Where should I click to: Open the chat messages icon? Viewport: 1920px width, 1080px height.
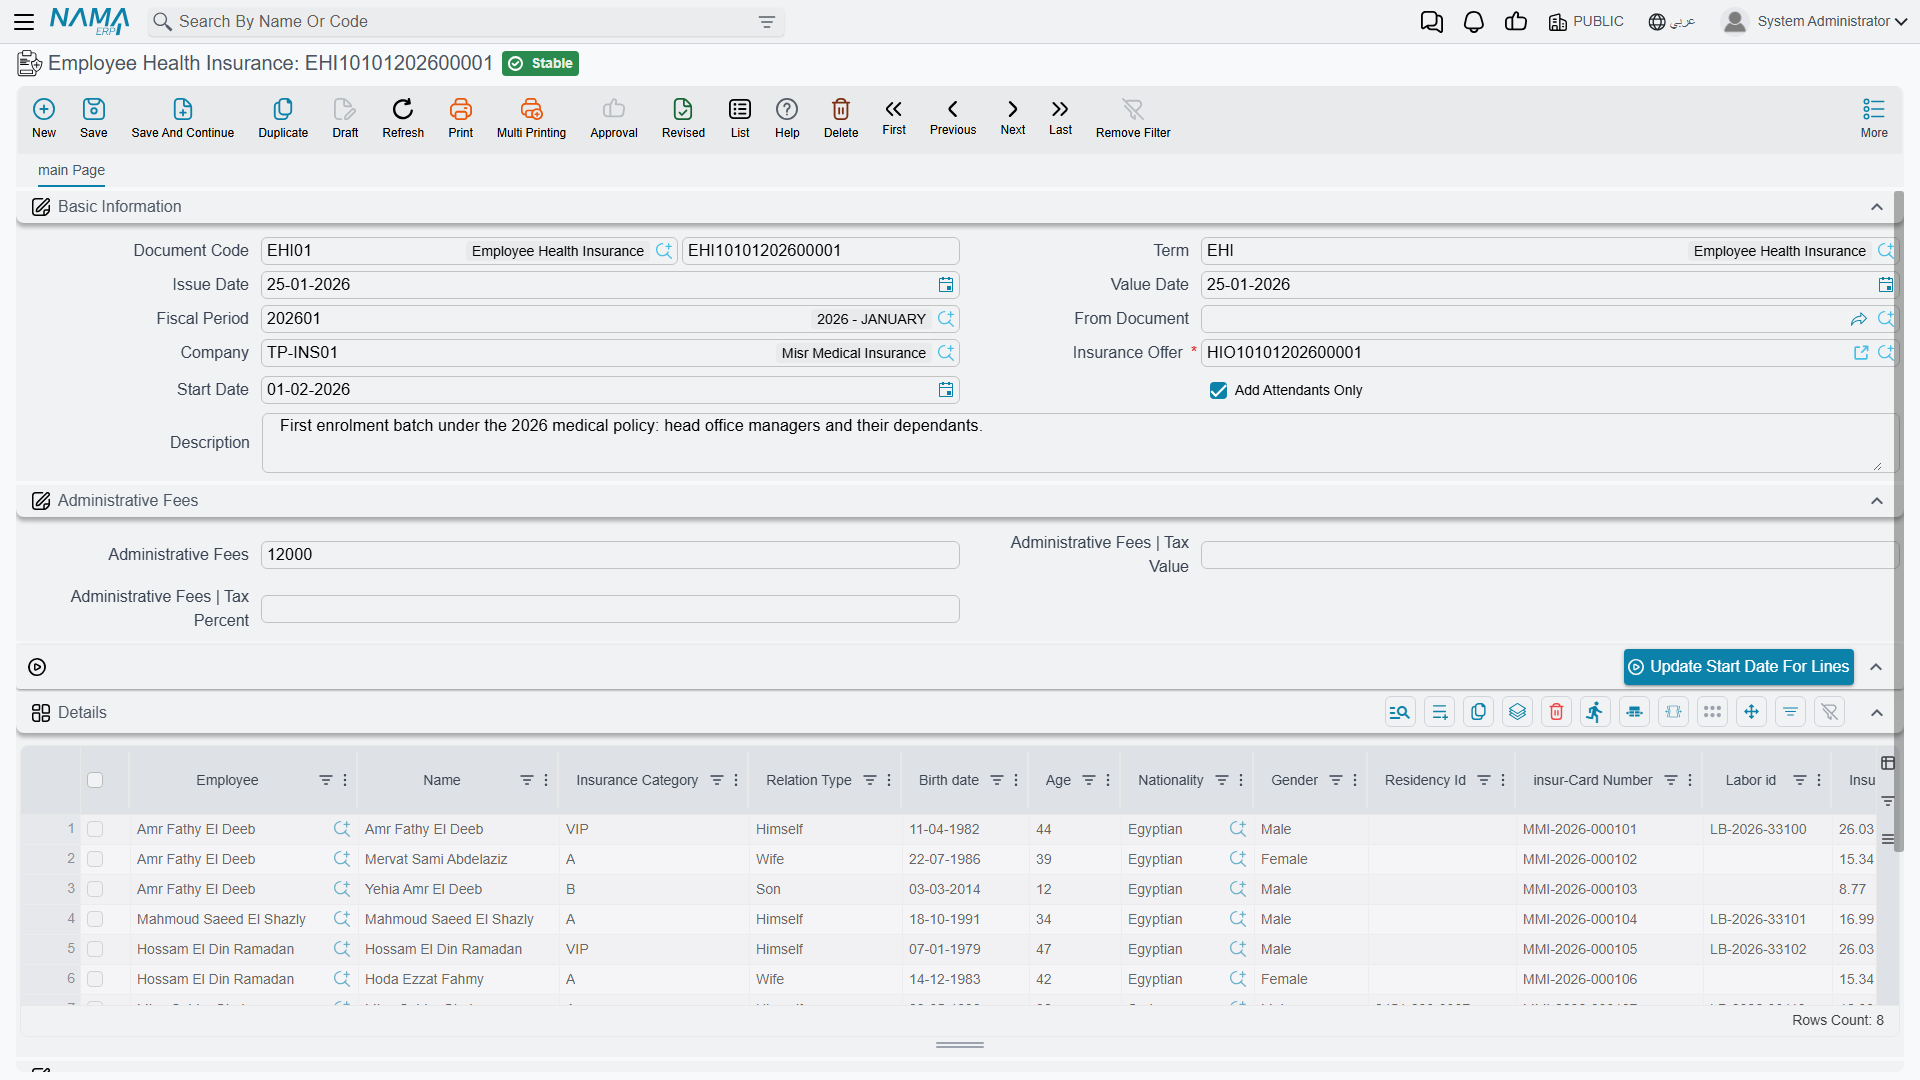coord(1432,22)
